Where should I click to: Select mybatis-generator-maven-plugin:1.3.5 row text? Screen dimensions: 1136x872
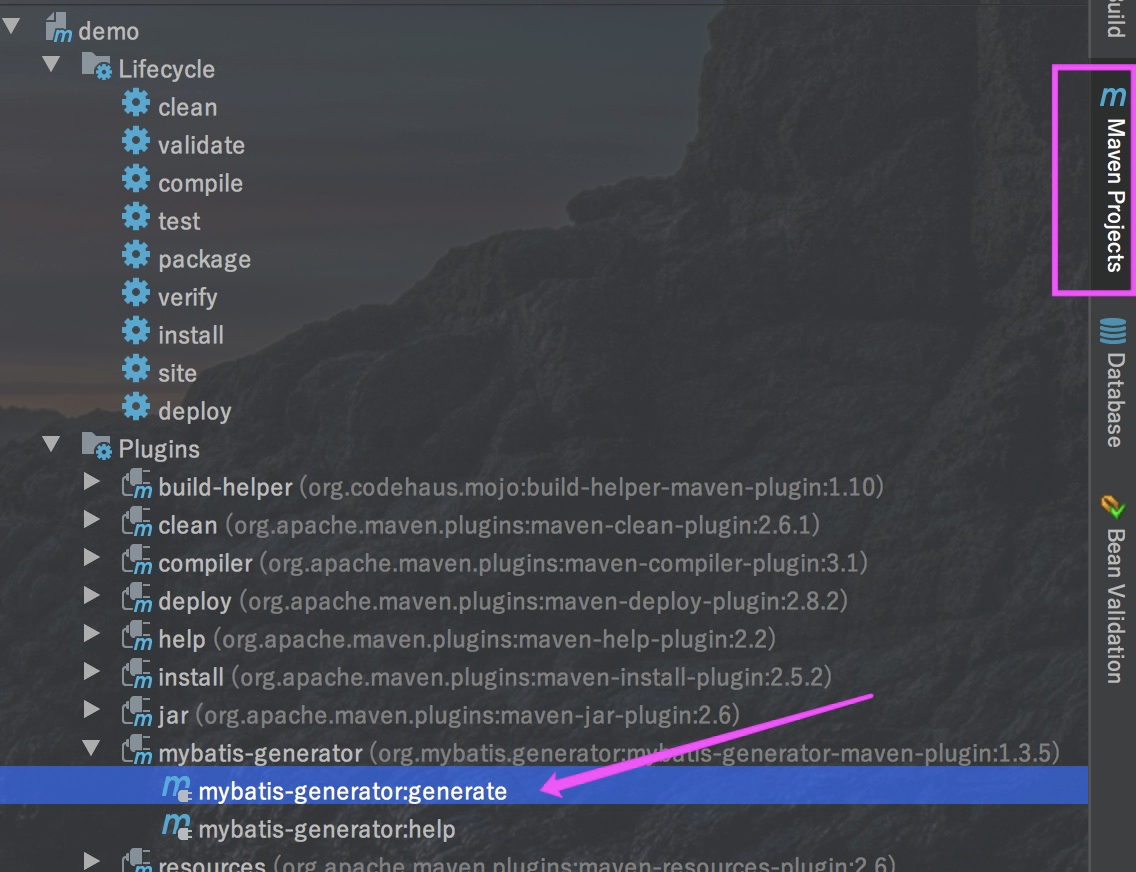(714, 753)
